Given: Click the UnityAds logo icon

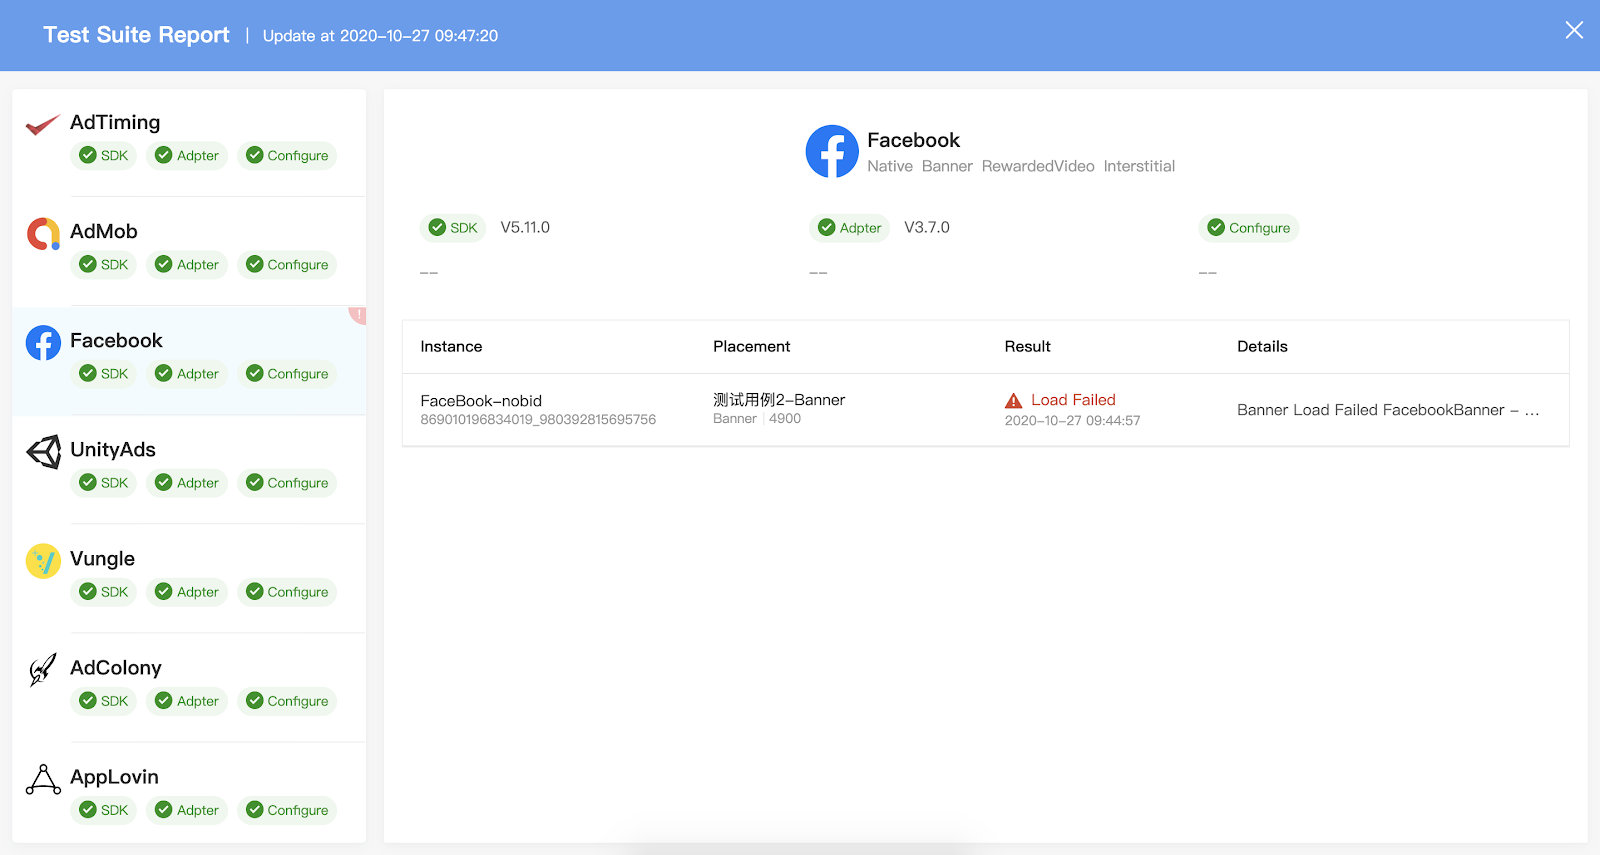Looking at the screenshot, I should 43,451.
